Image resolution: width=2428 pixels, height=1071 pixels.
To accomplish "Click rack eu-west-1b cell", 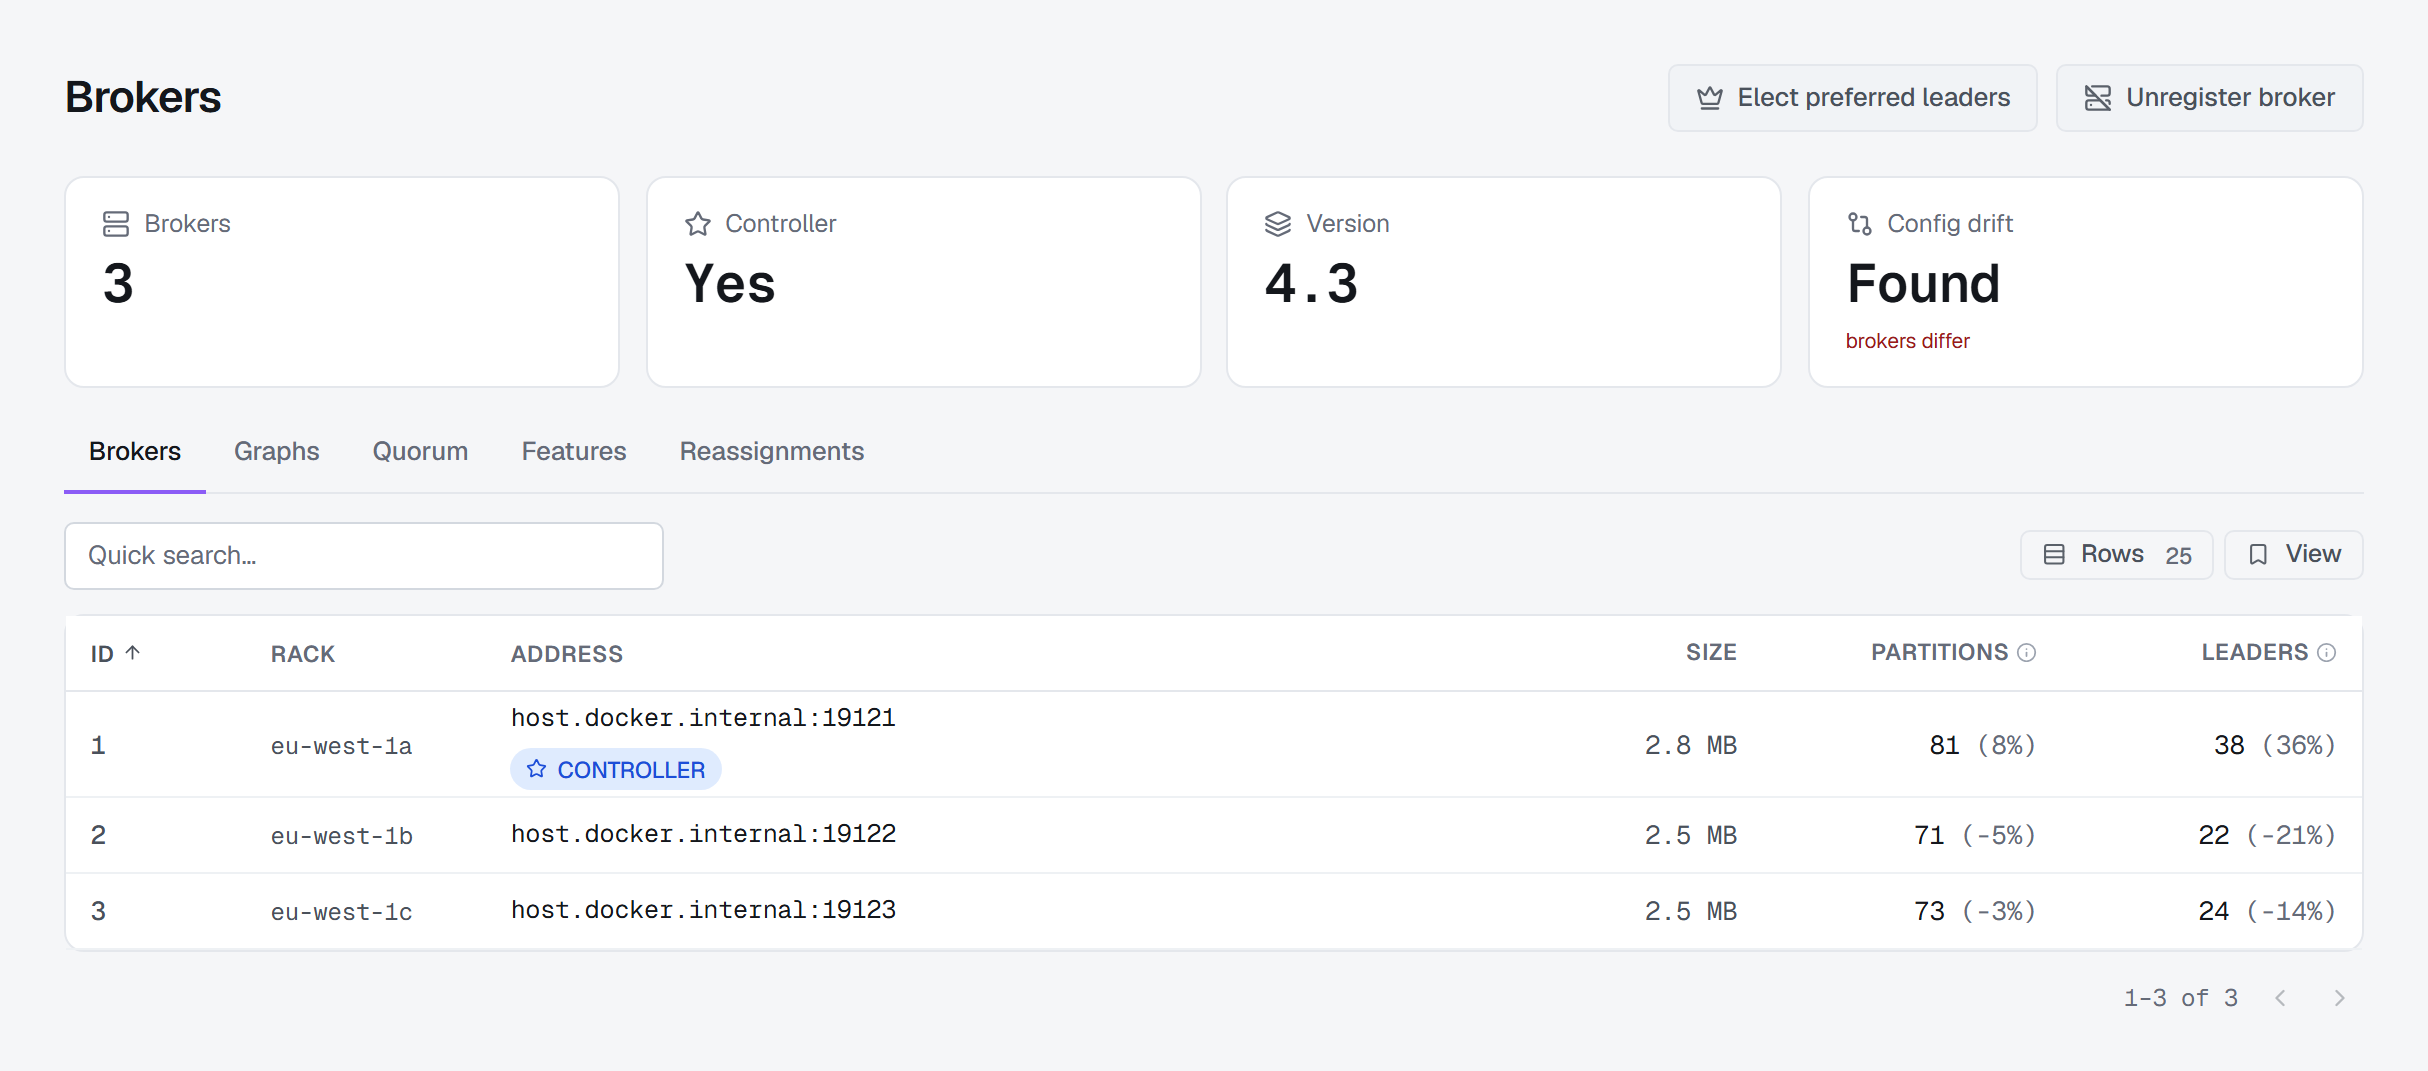I will [x=341, y=836].
